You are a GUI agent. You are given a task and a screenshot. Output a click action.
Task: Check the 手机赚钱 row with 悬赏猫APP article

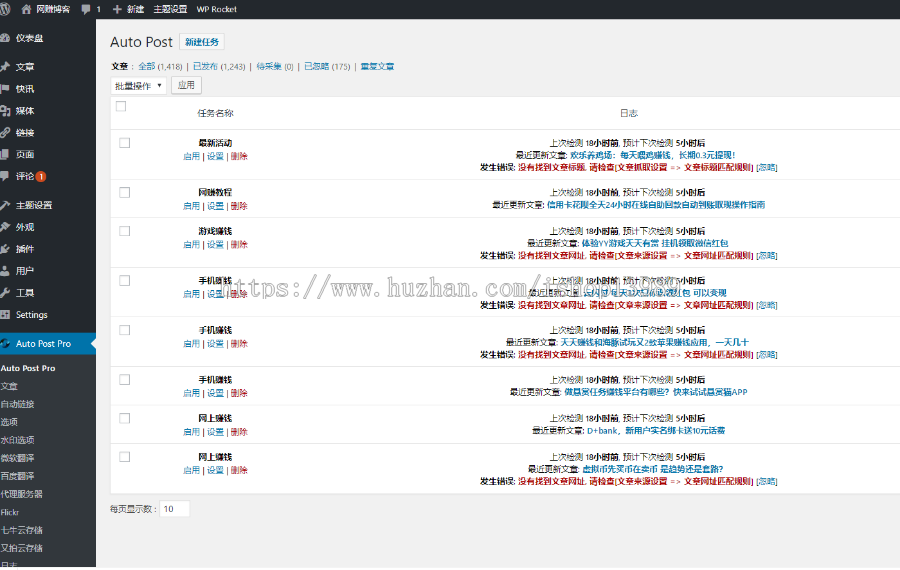point(125,379)
